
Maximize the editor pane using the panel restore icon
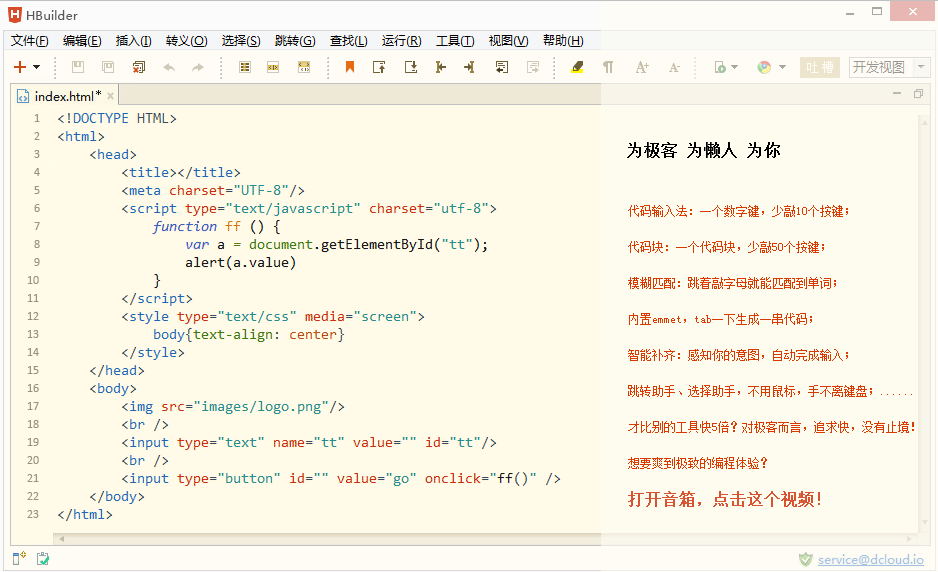pos(918,93)
